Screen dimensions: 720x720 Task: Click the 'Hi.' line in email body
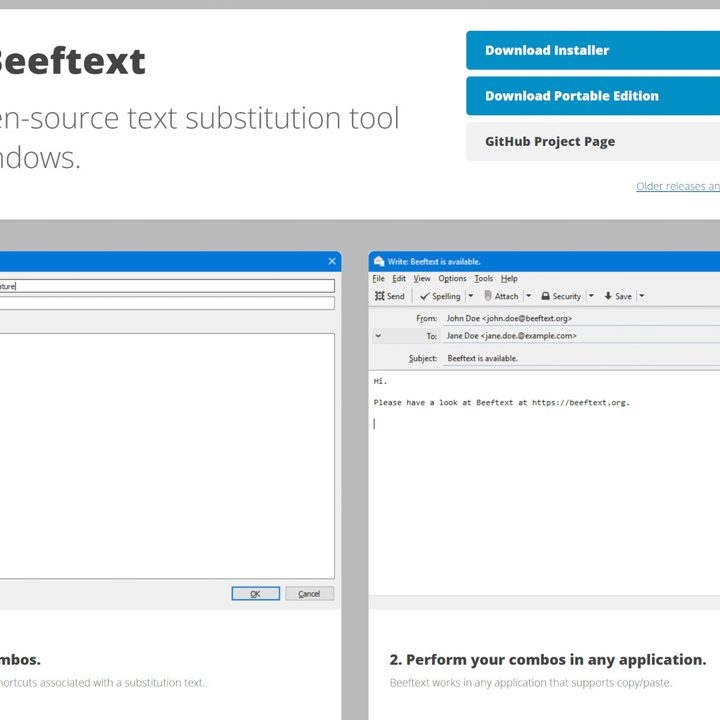pos(380,381)
